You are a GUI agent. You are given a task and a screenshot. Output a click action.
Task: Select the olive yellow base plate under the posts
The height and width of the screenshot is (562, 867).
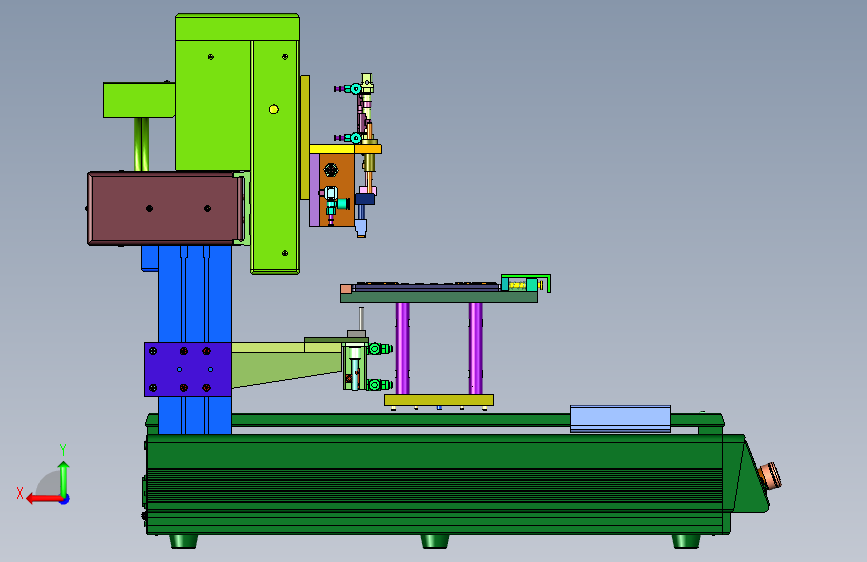click(x=439, y=400)
